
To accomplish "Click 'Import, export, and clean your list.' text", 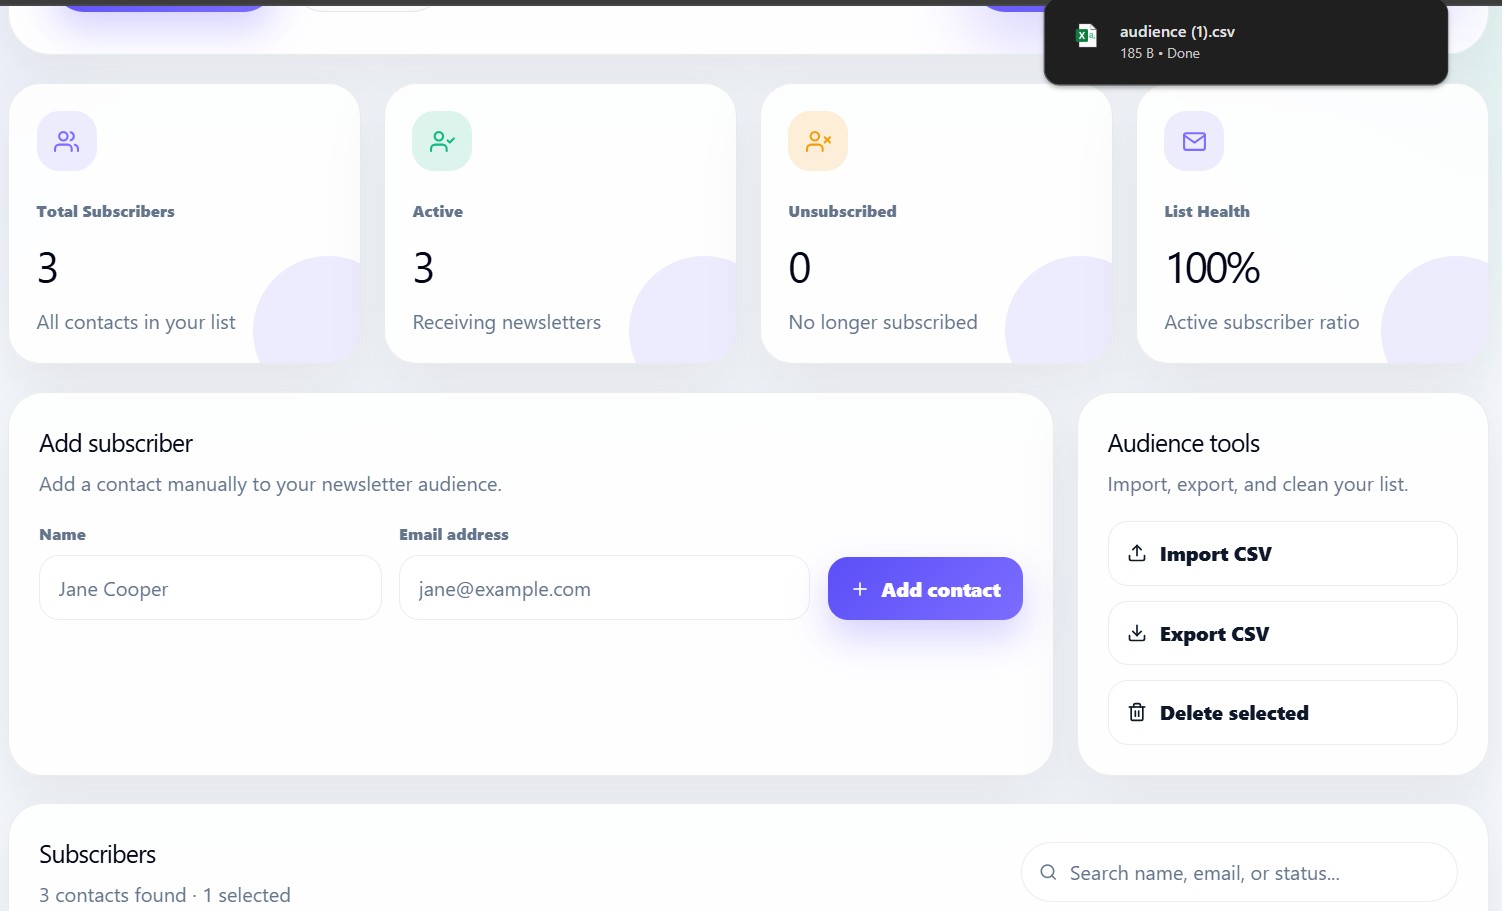I will click(1258, 484).
